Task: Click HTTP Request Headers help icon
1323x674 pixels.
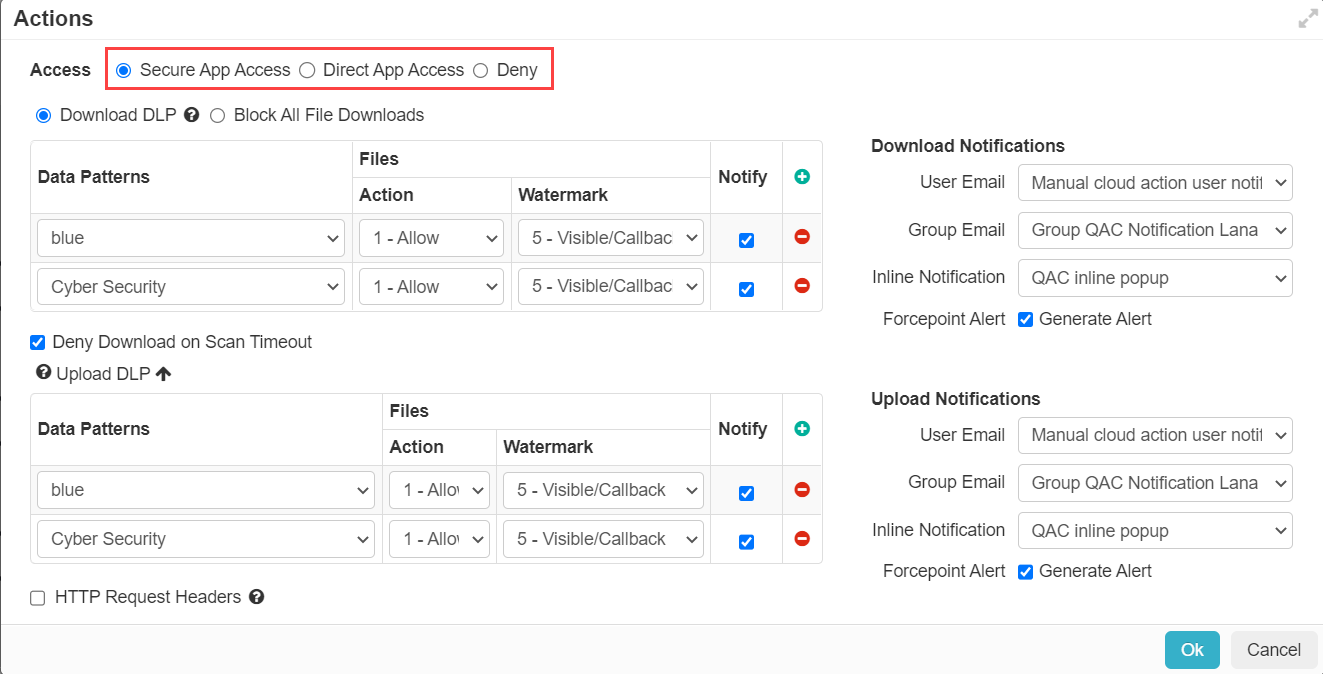Action: click(x=256, y=597)
